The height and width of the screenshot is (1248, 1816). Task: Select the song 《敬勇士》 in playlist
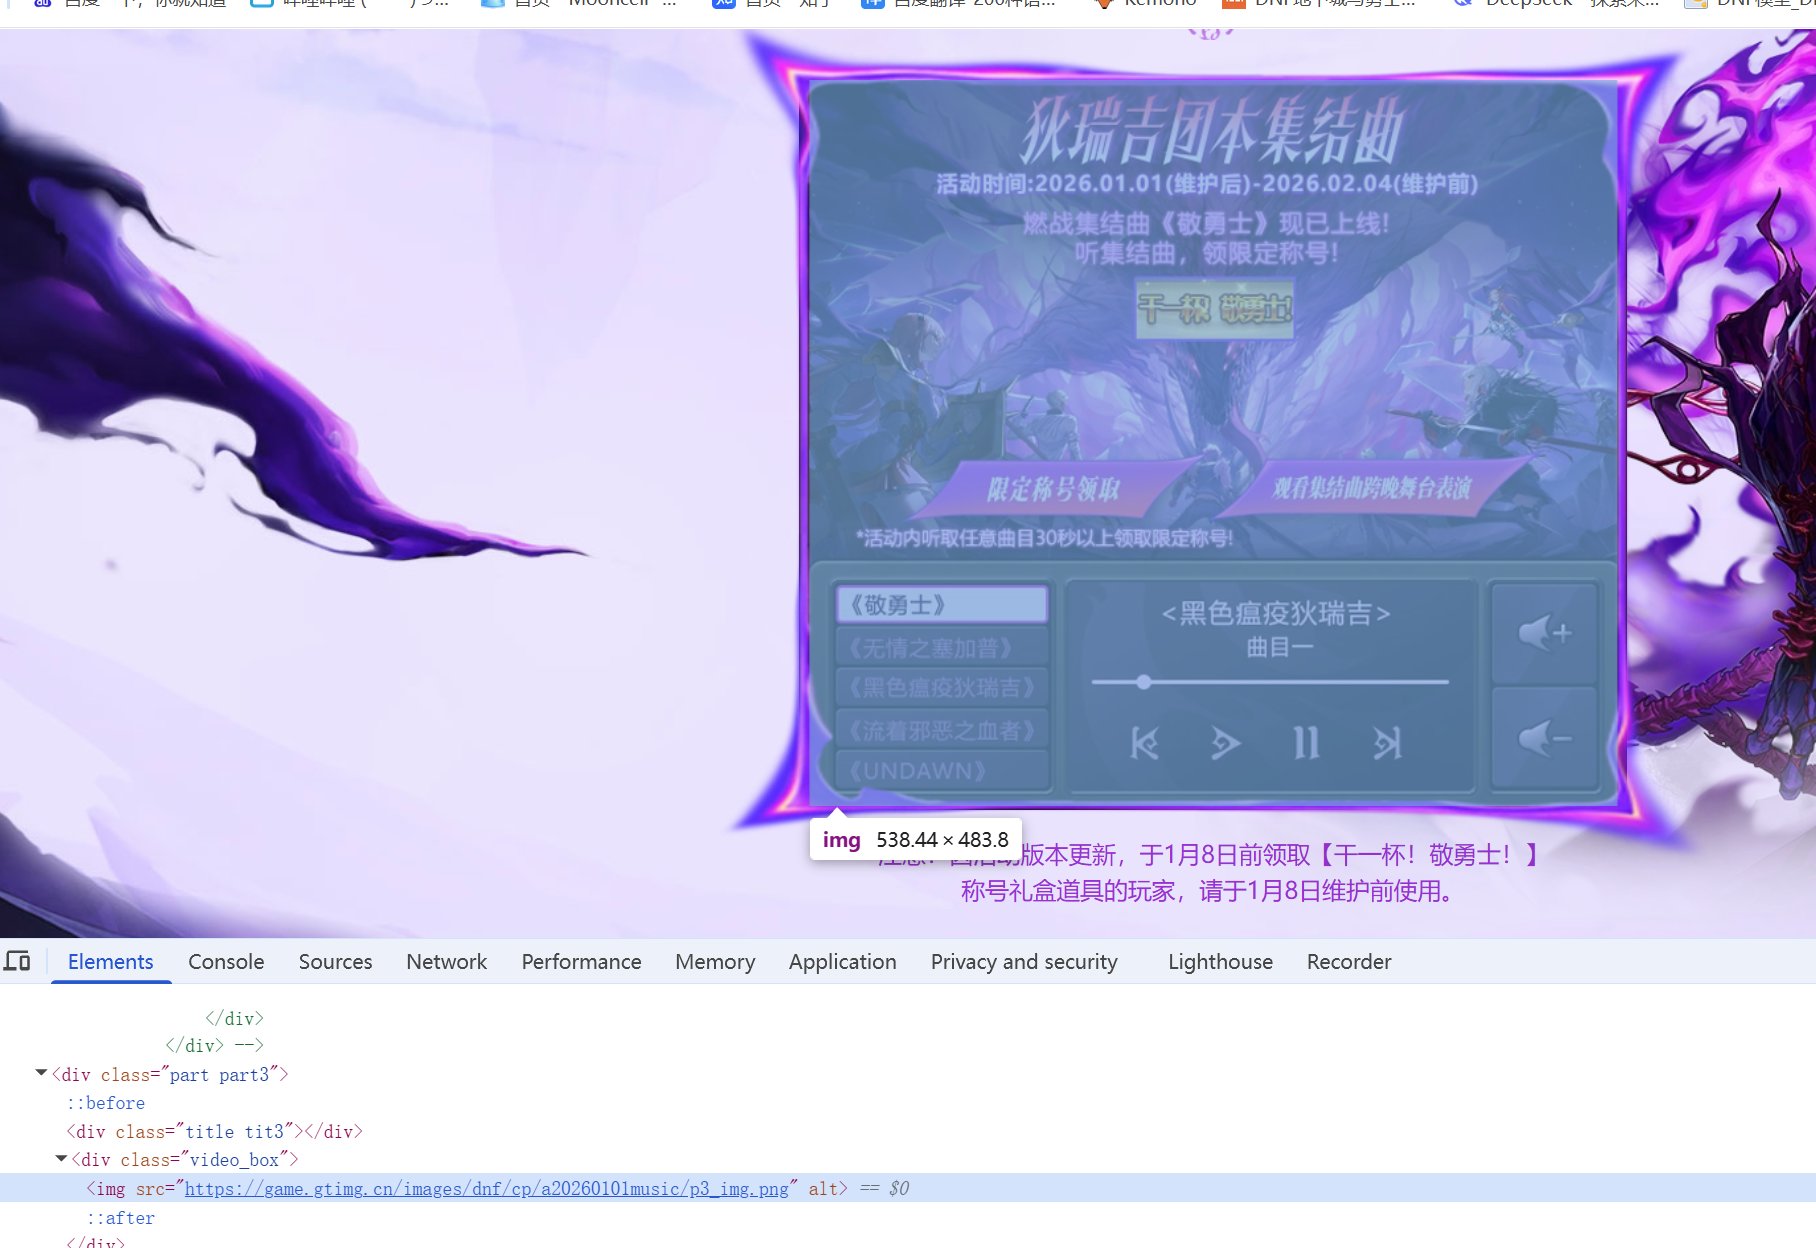pos(941,605)
